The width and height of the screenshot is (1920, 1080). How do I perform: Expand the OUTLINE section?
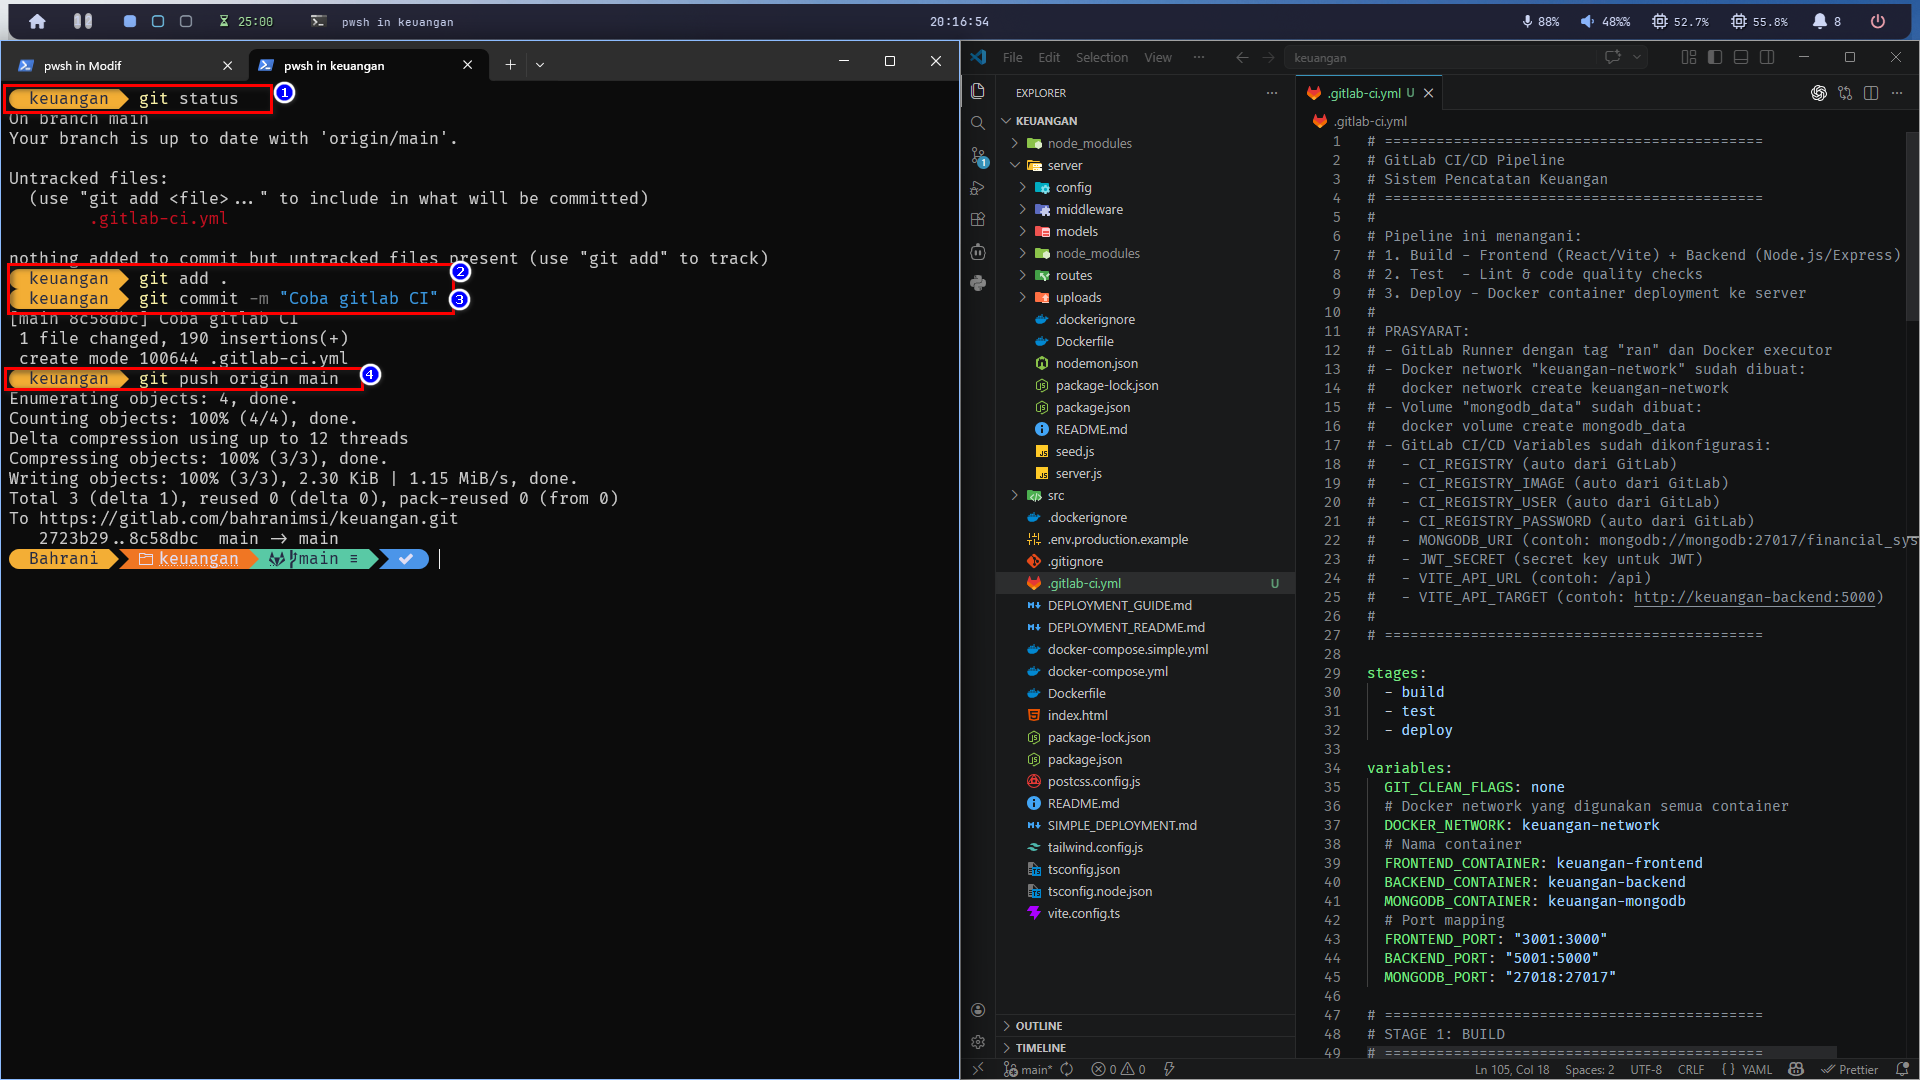coord(1145,1026)
